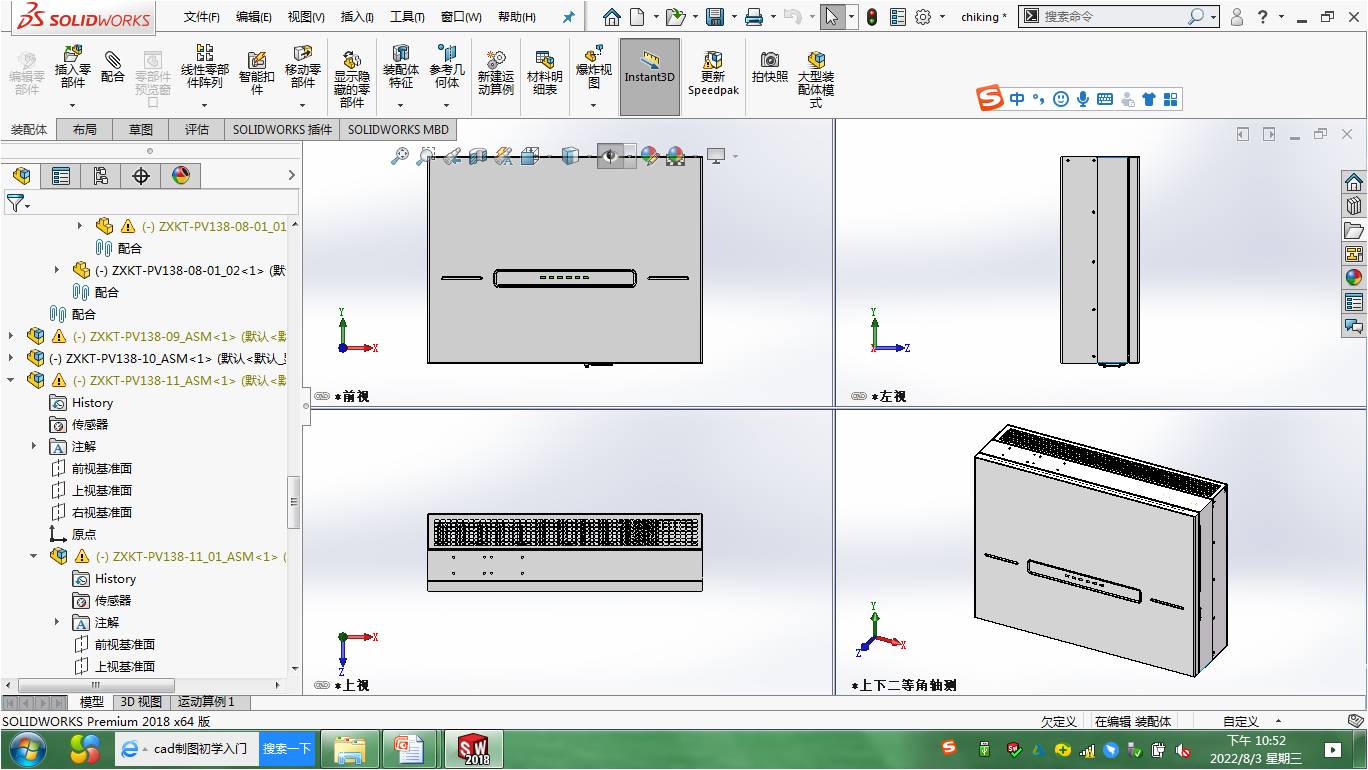1368x770 pixels.
Task: Click the 材料明细表 icon
Action: pyautogui.click(x=544, y=68)
